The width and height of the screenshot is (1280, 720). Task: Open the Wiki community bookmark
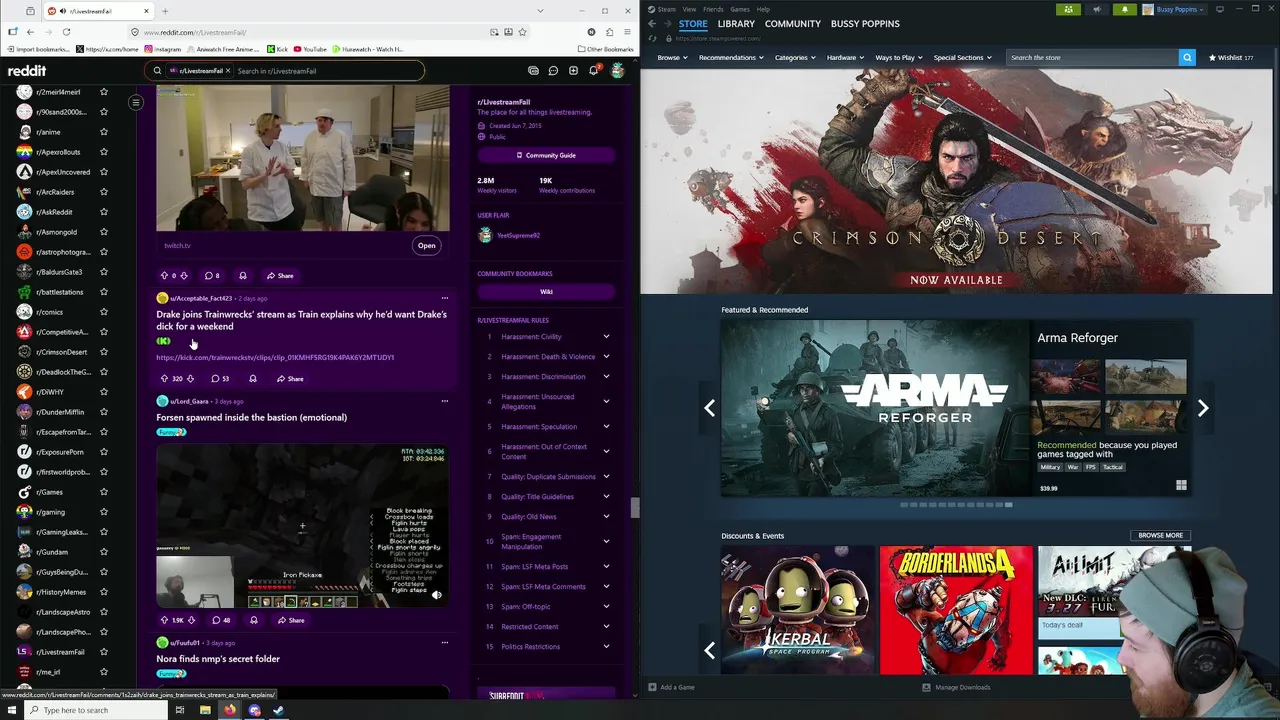click(546, 292)
